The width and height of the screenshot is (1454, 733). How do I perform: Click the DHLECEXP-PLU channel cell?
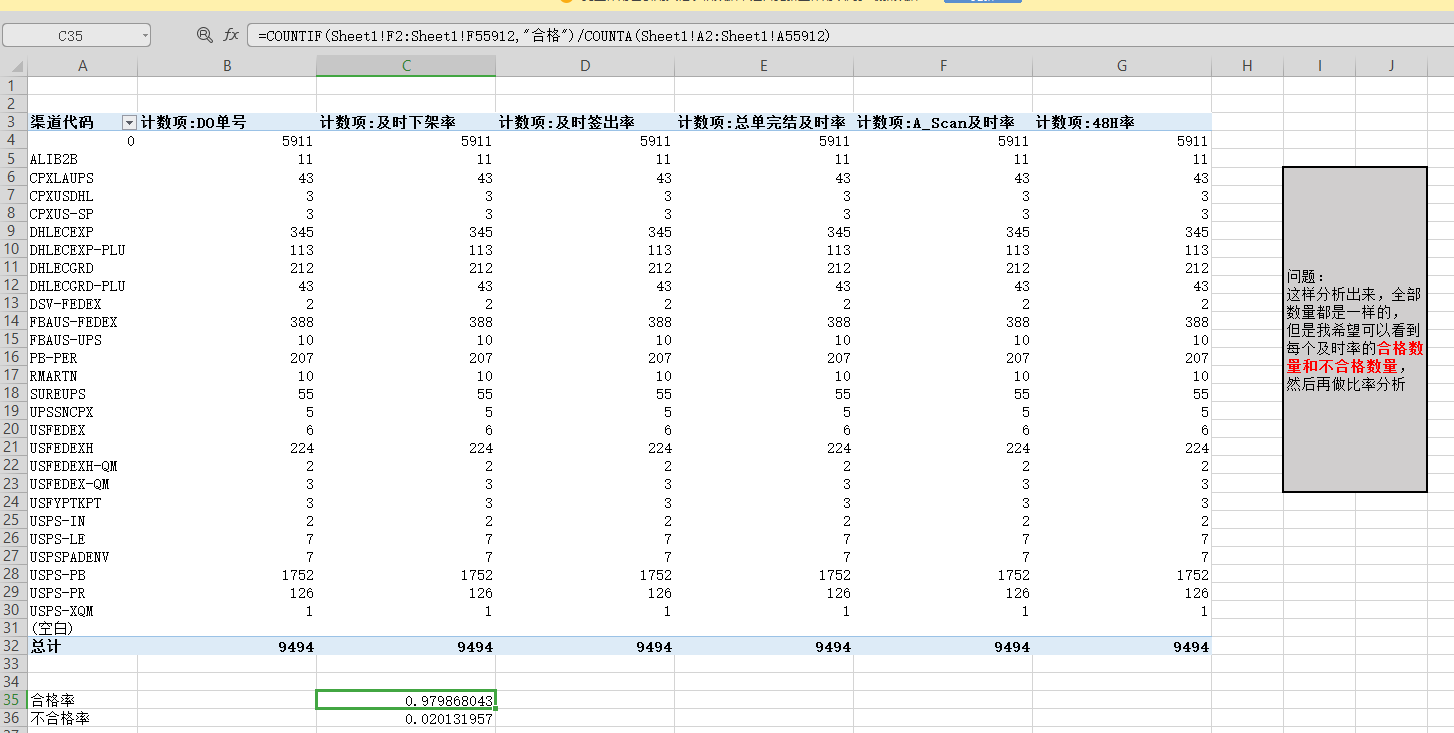[82, 250]
